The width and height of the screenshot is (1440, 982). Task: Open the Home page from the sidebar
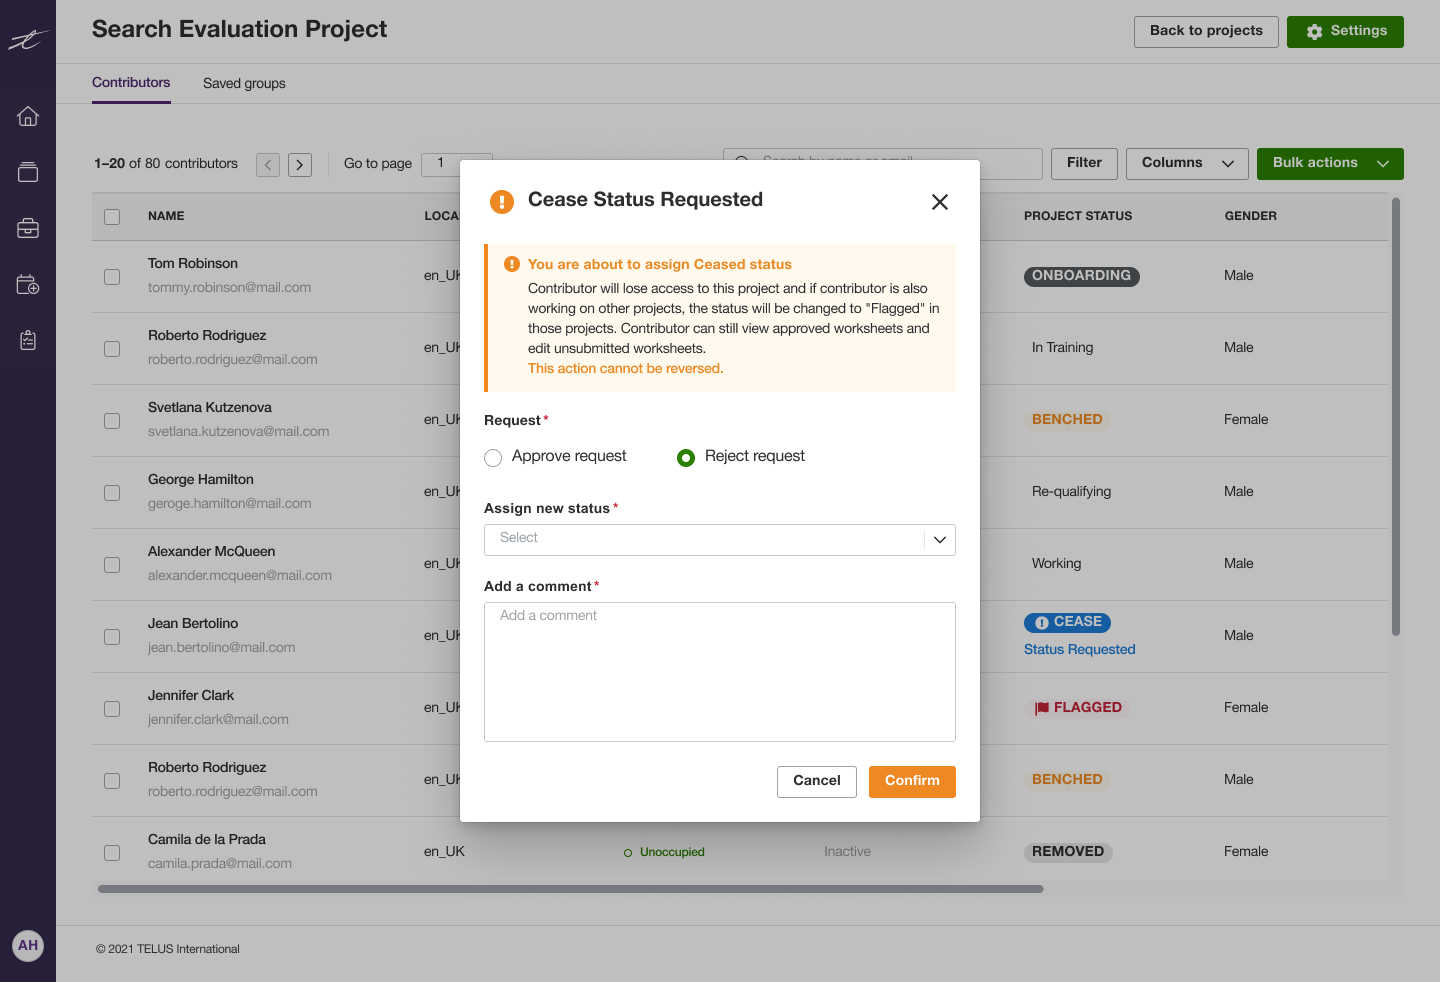click(x=27, y=116)
